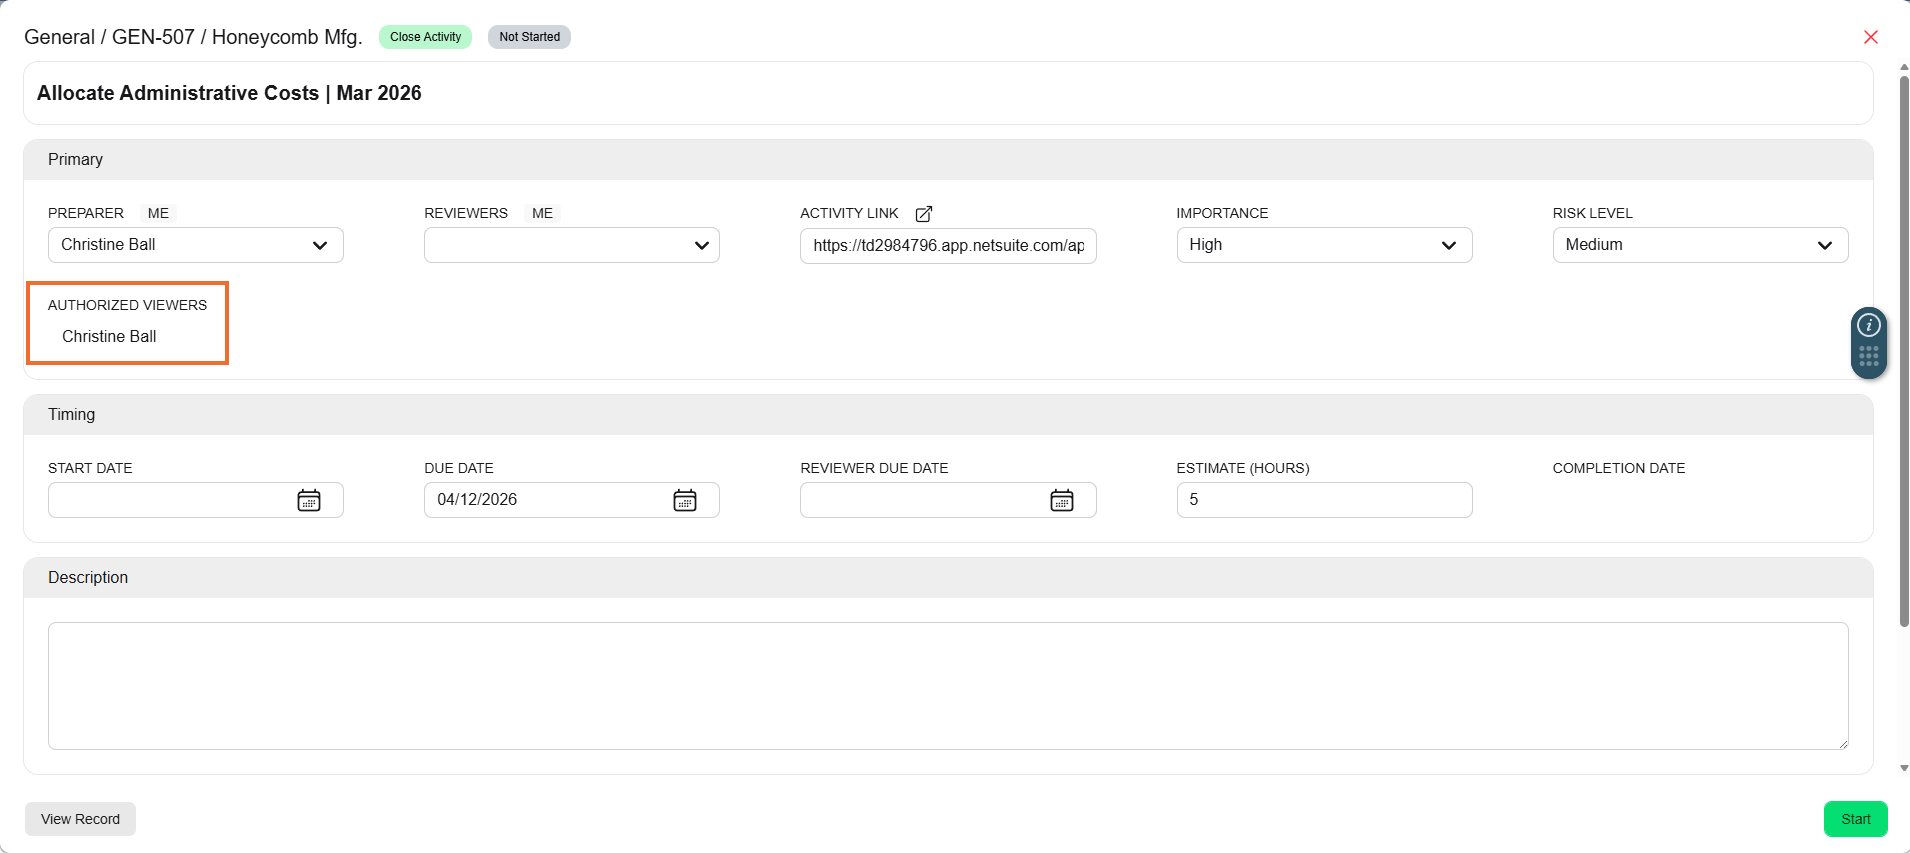Close the dialog with red X

click(x=1870, y=37)
